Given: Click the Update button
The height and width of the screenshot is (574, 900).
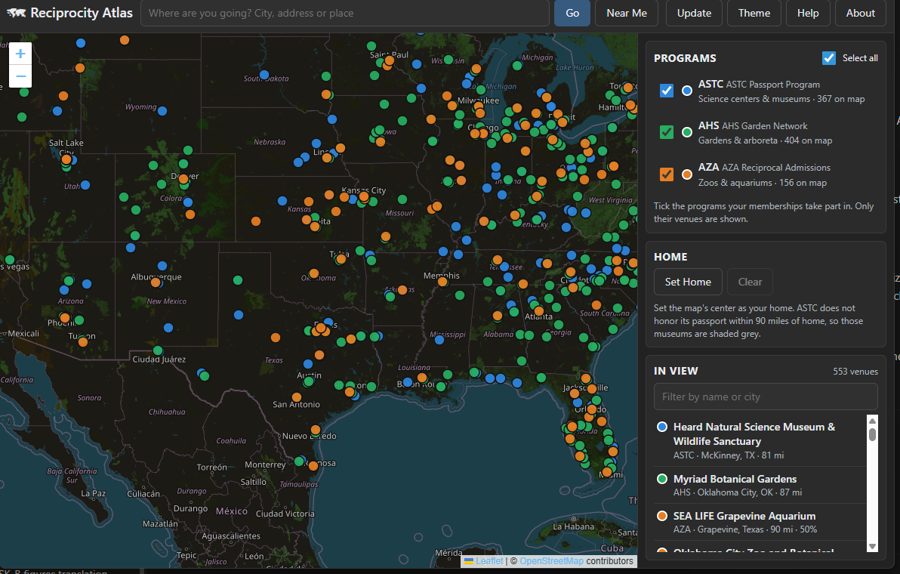Looking at the screenshot, I should click(694, 13).
